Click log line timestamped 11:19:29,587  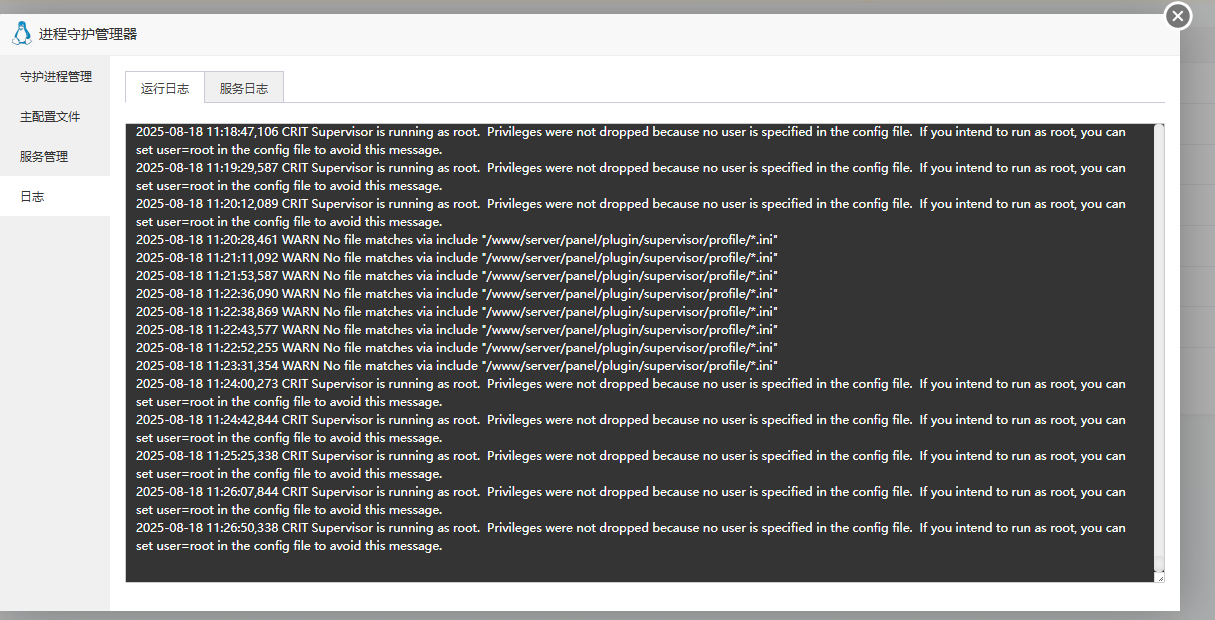point(631,177)
